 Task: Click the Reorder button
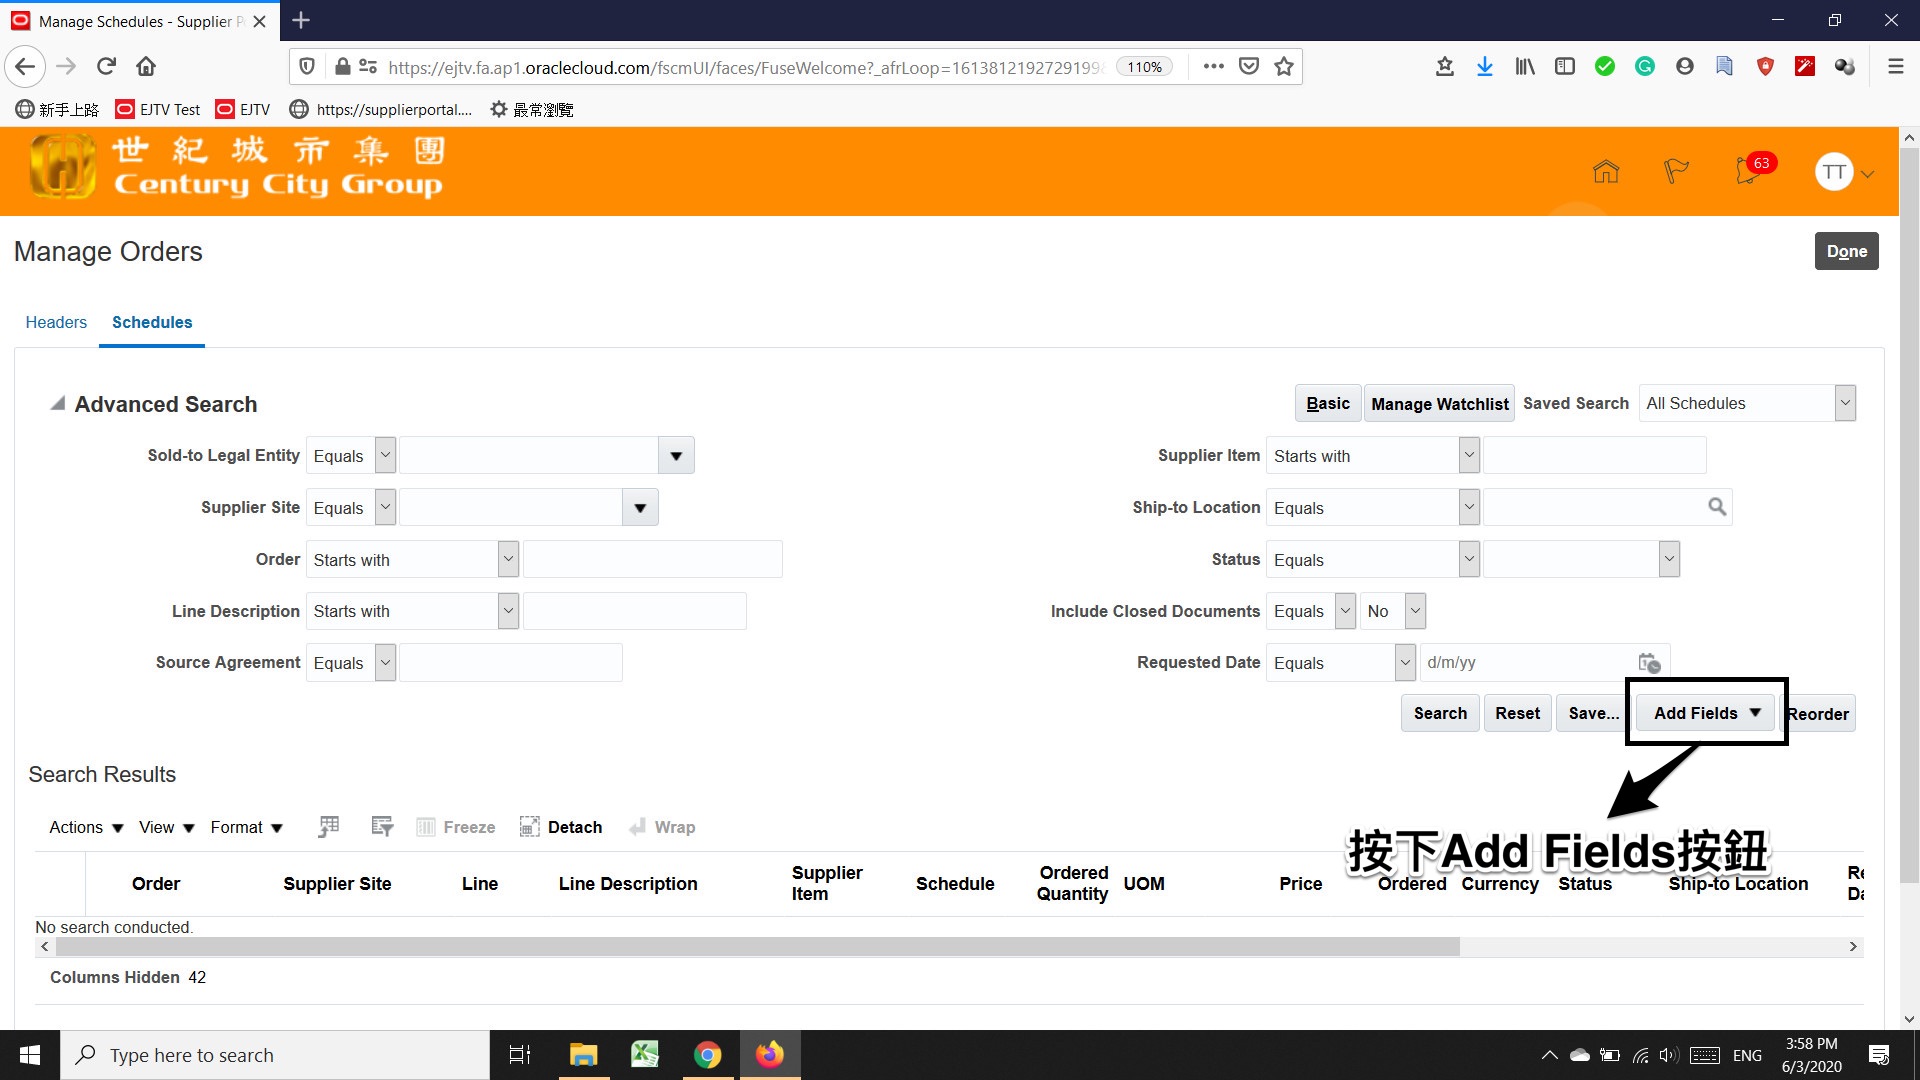[1820, 713]
